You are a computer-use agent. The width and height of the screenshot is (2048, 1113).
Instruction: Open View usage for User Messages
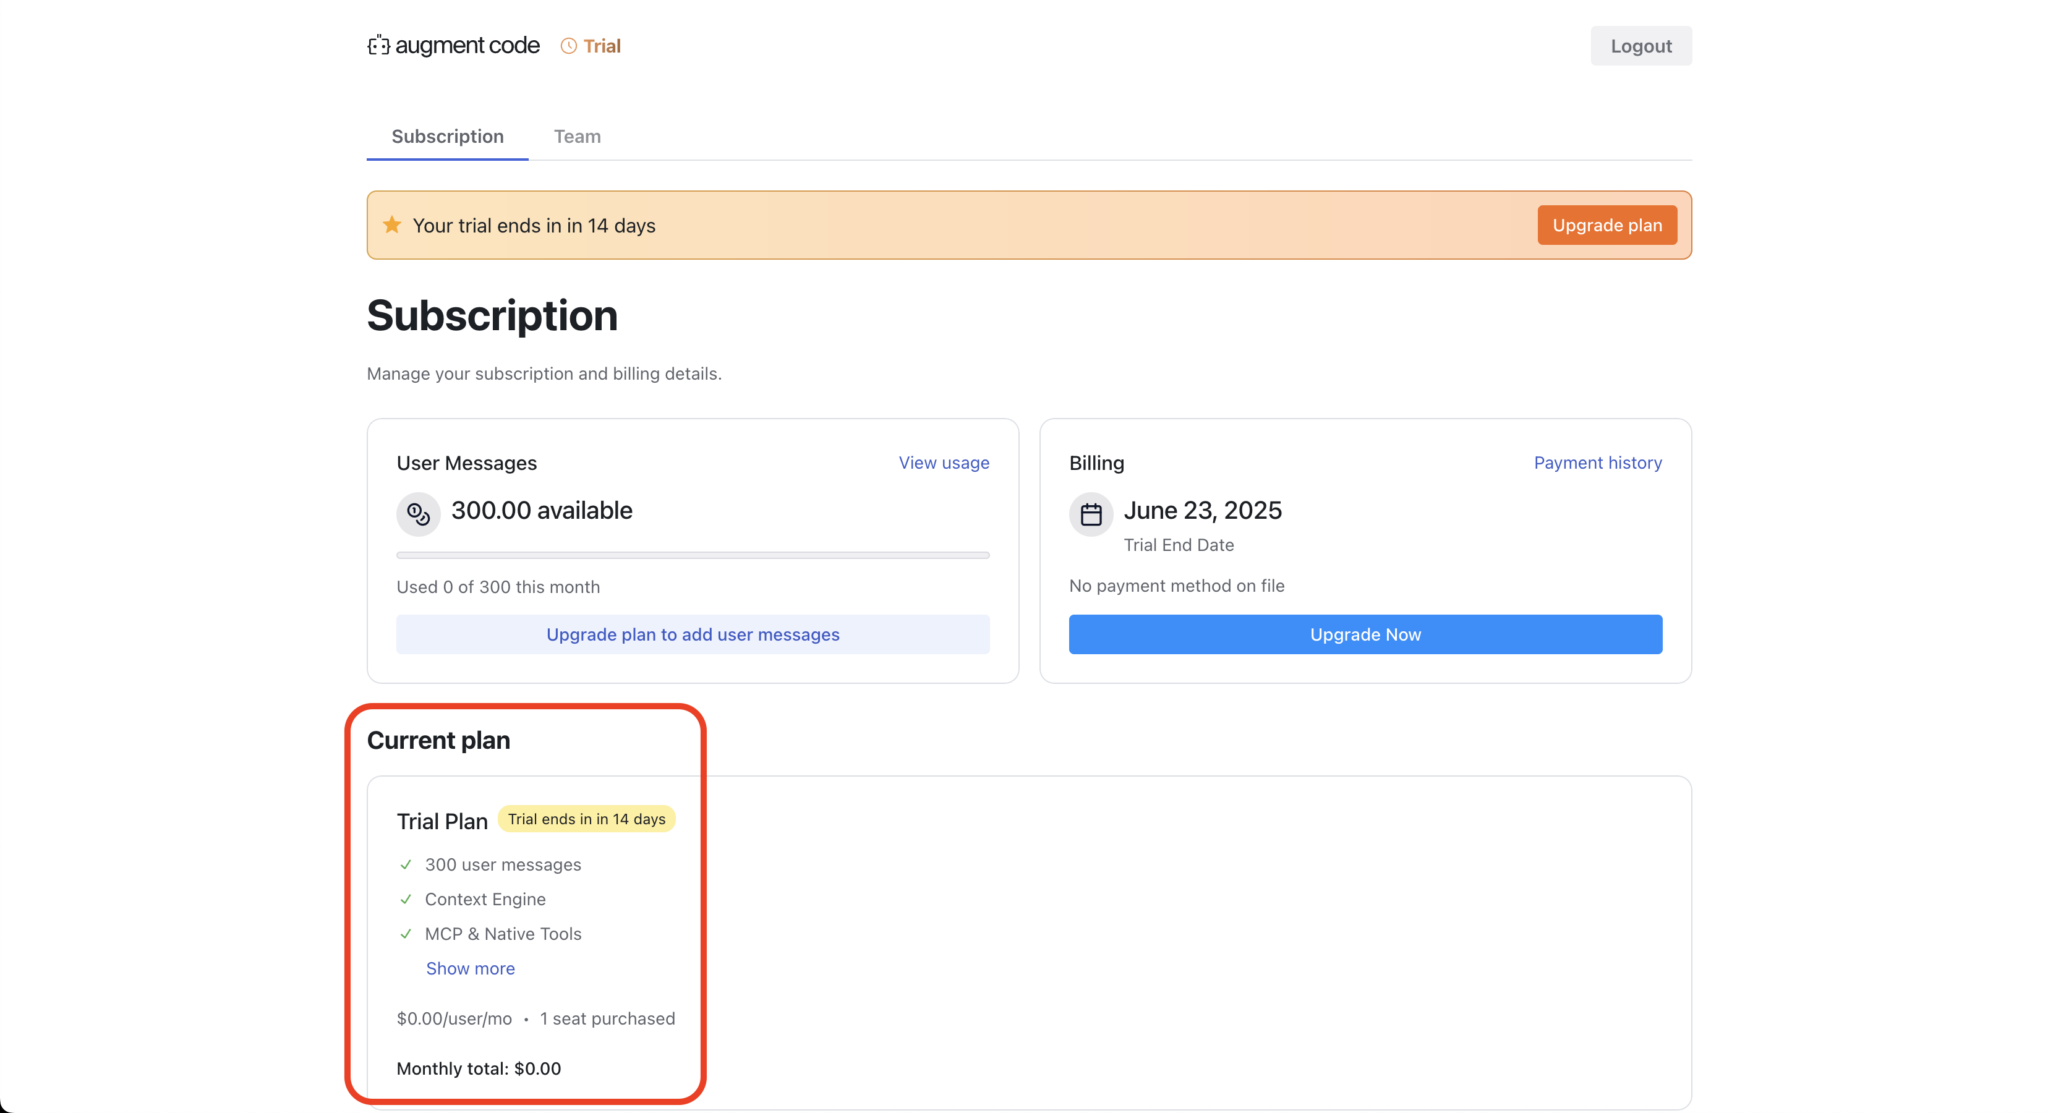(x=943, y=462)
